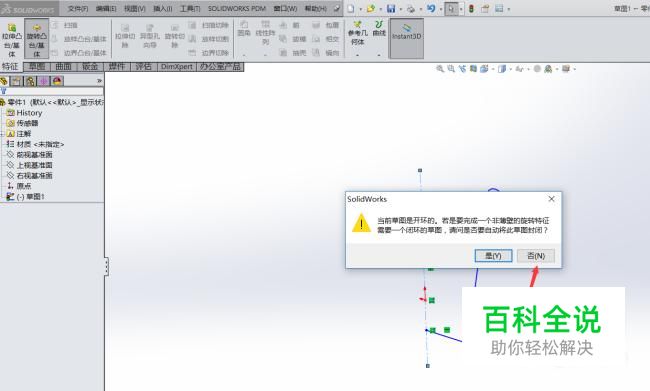
Task: Click the Undo icon
Action: 431,8
